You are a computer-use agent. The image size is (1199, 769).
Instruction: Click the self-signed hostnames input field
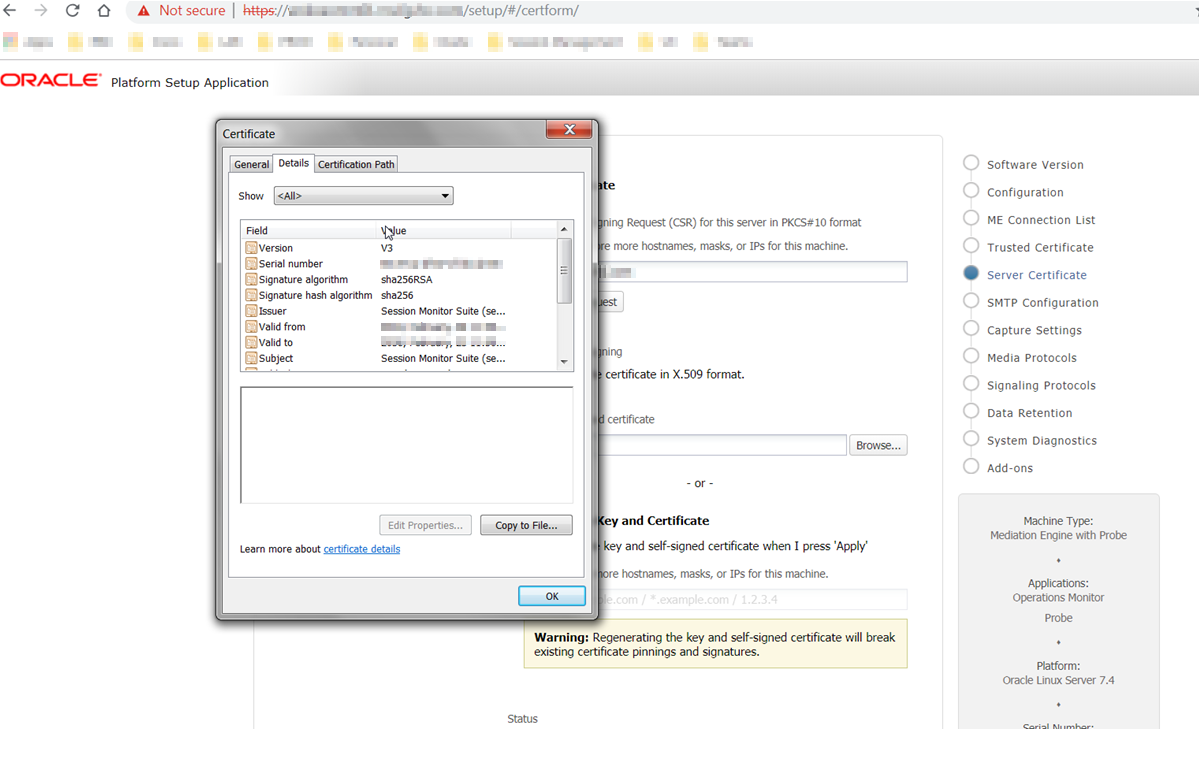(x=751, y=599)
